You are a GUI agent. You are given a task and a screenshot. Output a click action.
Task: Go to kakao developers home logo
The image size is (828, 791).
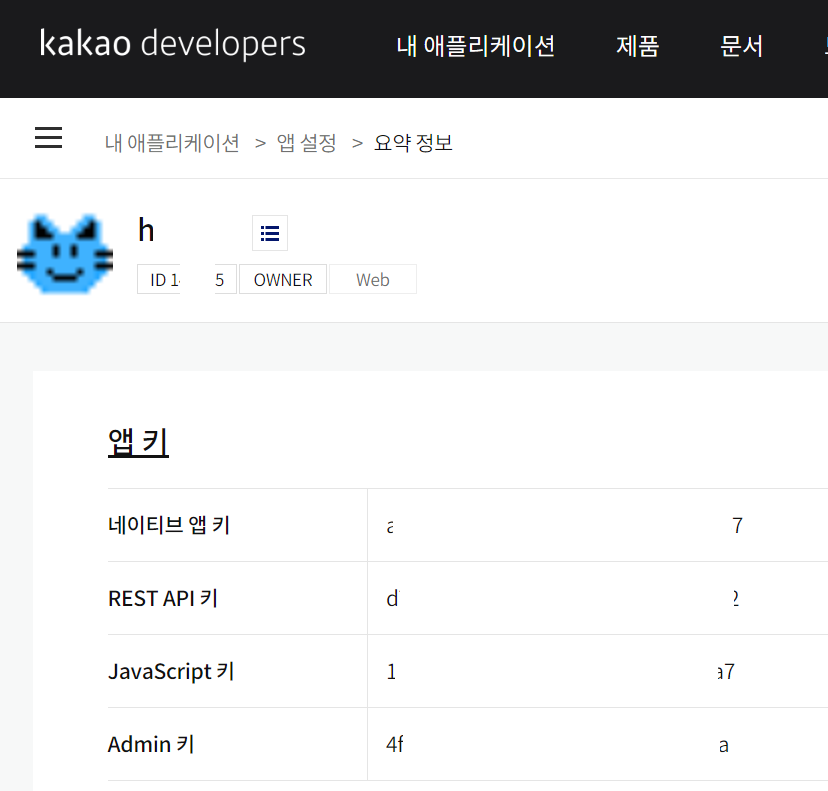tap(172, 43)
